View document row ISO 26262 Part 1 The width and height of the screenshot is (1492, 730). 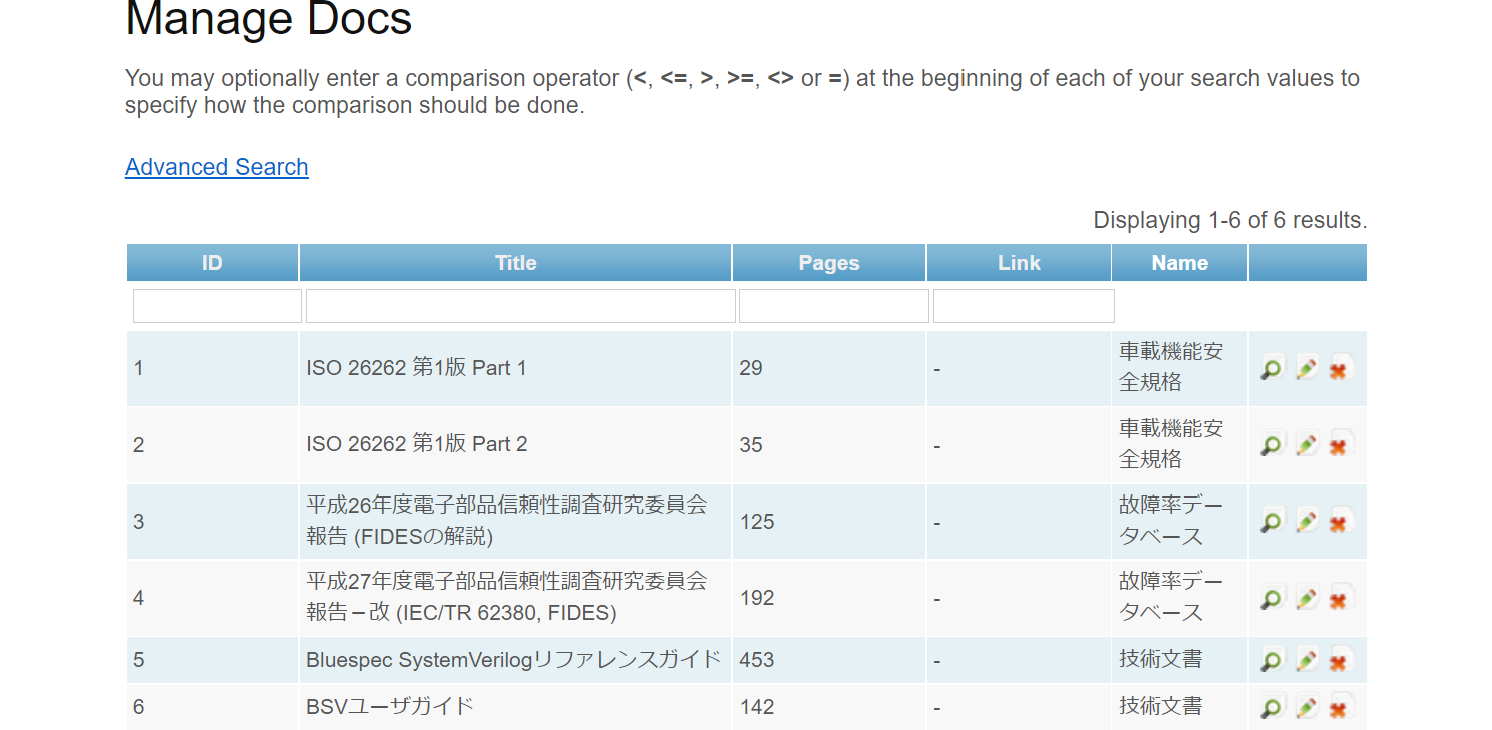tap(1271, 369)
